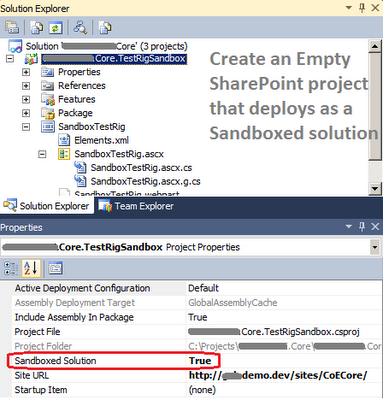Switch Properties grid to Alphabetical sort
Viewport: 383px width, 400px height.
pyautogui.click(x=31, y=268)
